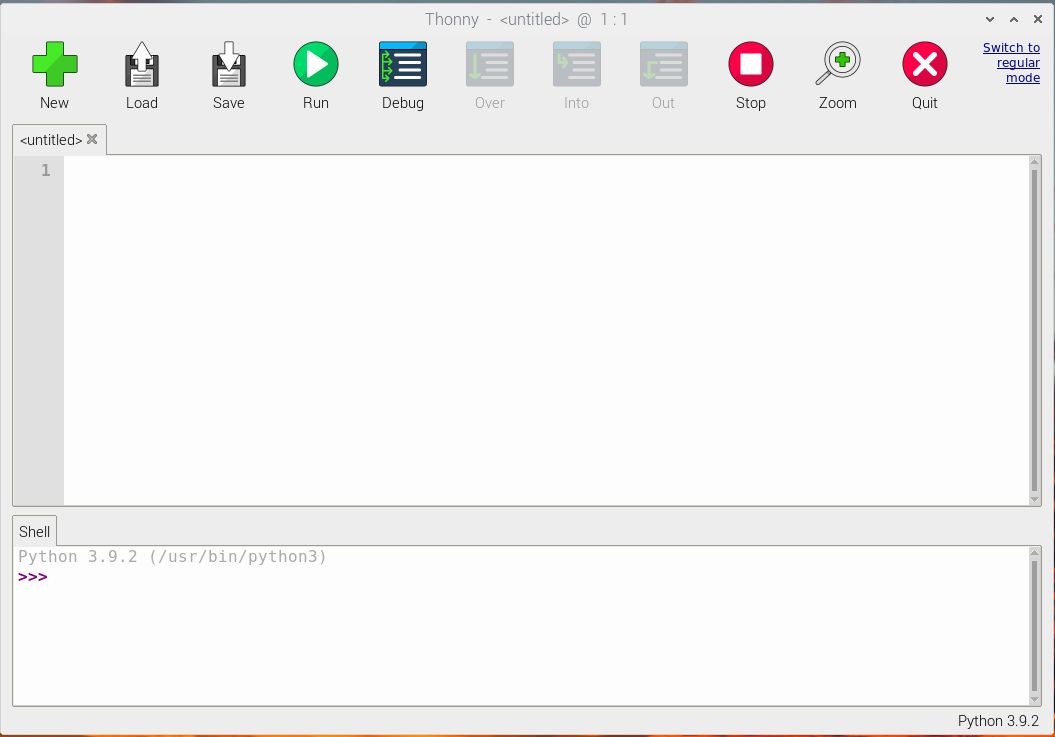Screen dimensions: 1055x737
Task: Quit Thonny with the red X icon
Action: click(924, 65)
